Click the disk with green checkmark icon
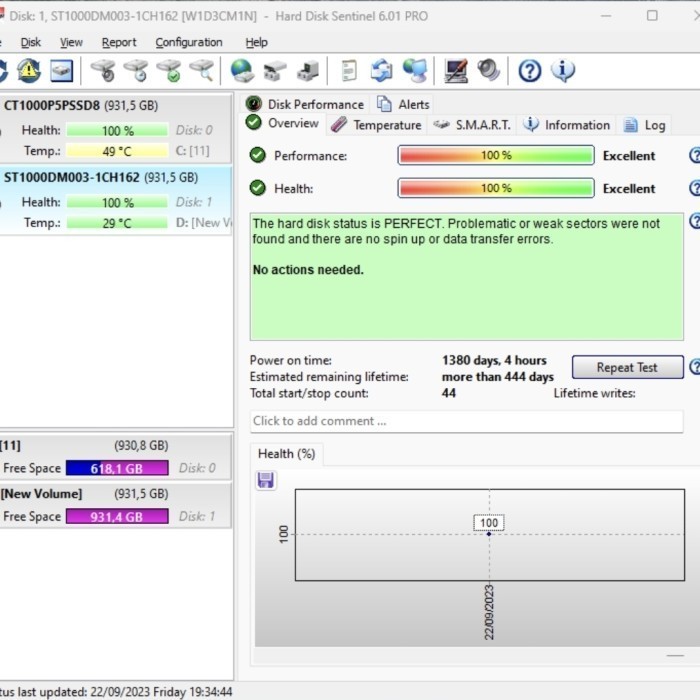This screenshot has width=700, height=700. 169,71
